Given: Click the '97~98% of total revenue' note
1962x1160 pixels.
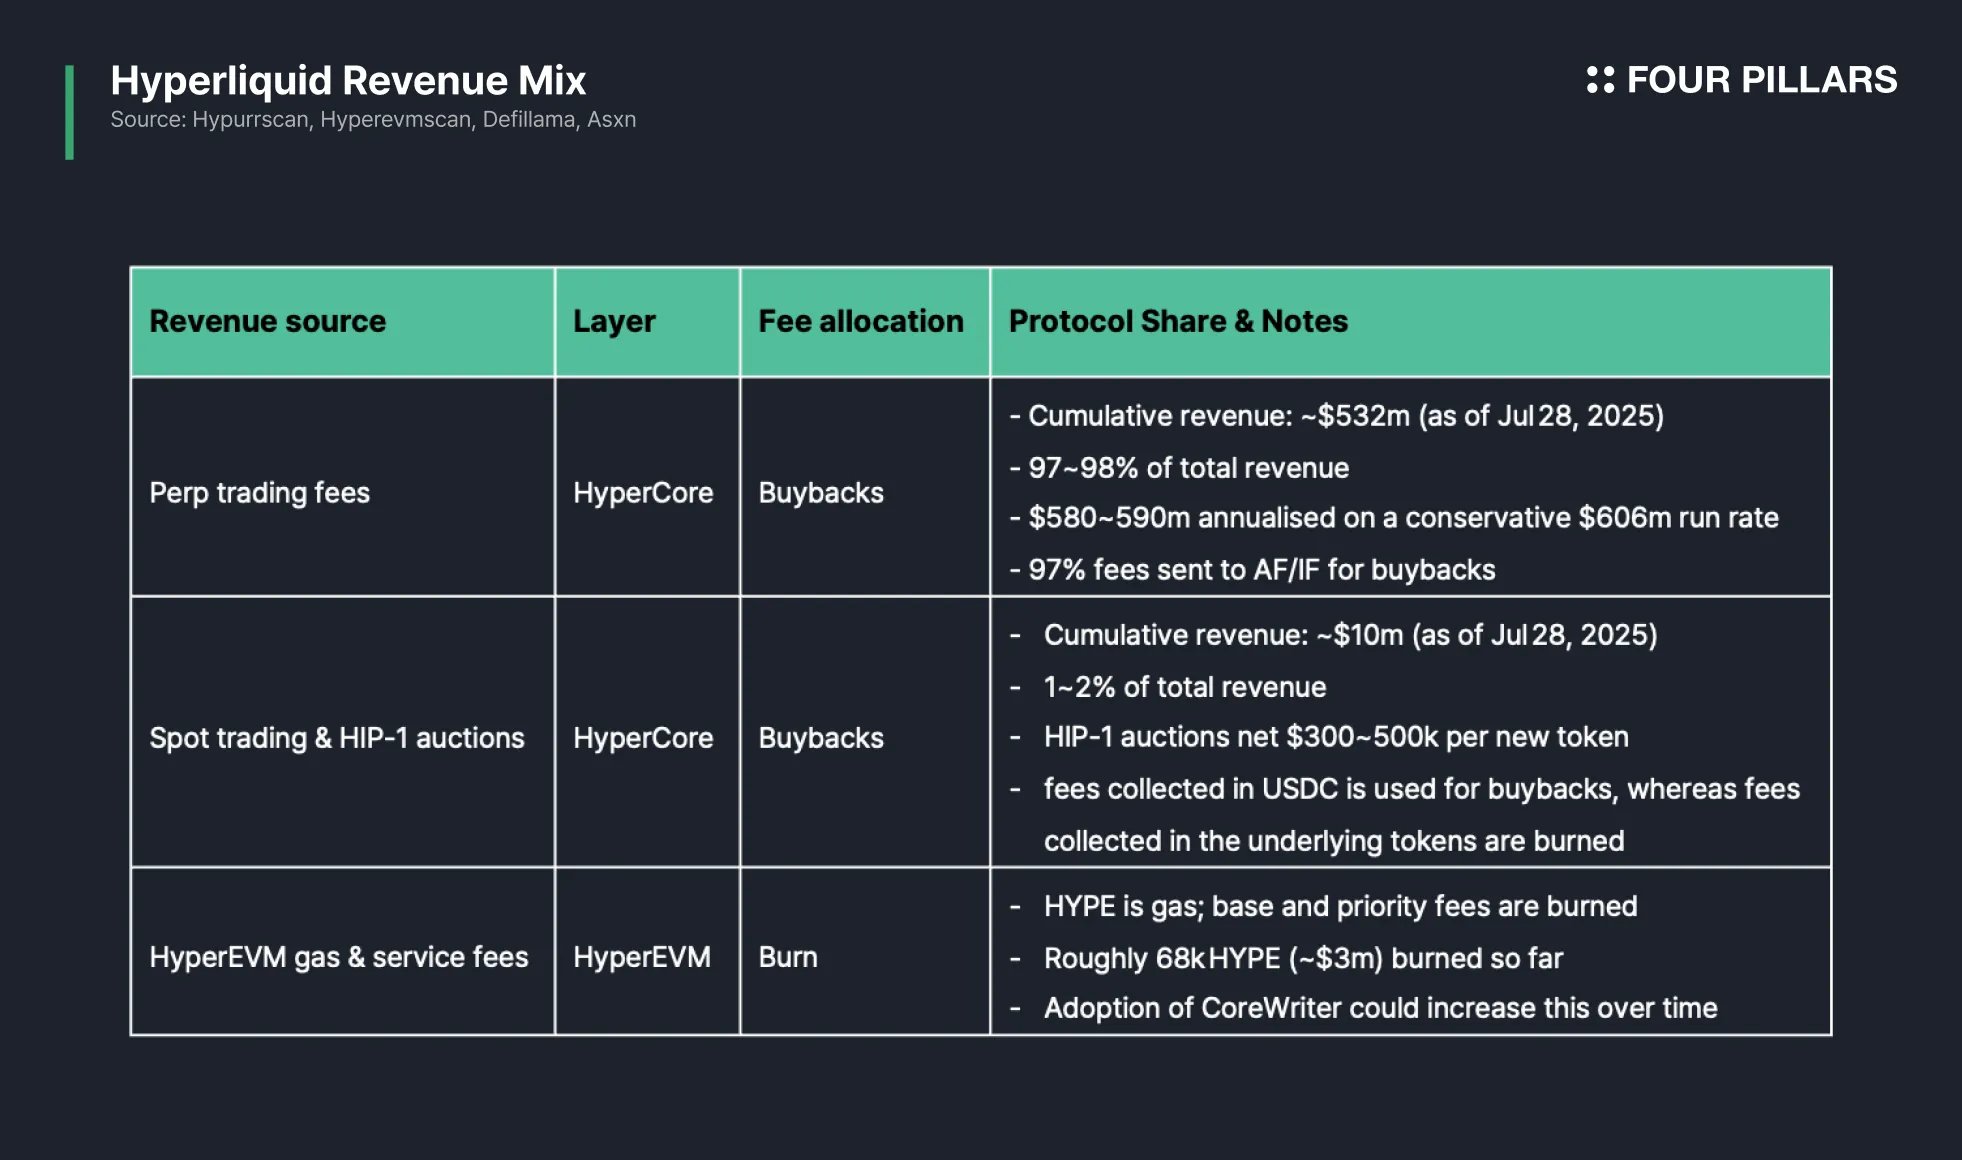Looking at the screenshot, I should 1179,468.
